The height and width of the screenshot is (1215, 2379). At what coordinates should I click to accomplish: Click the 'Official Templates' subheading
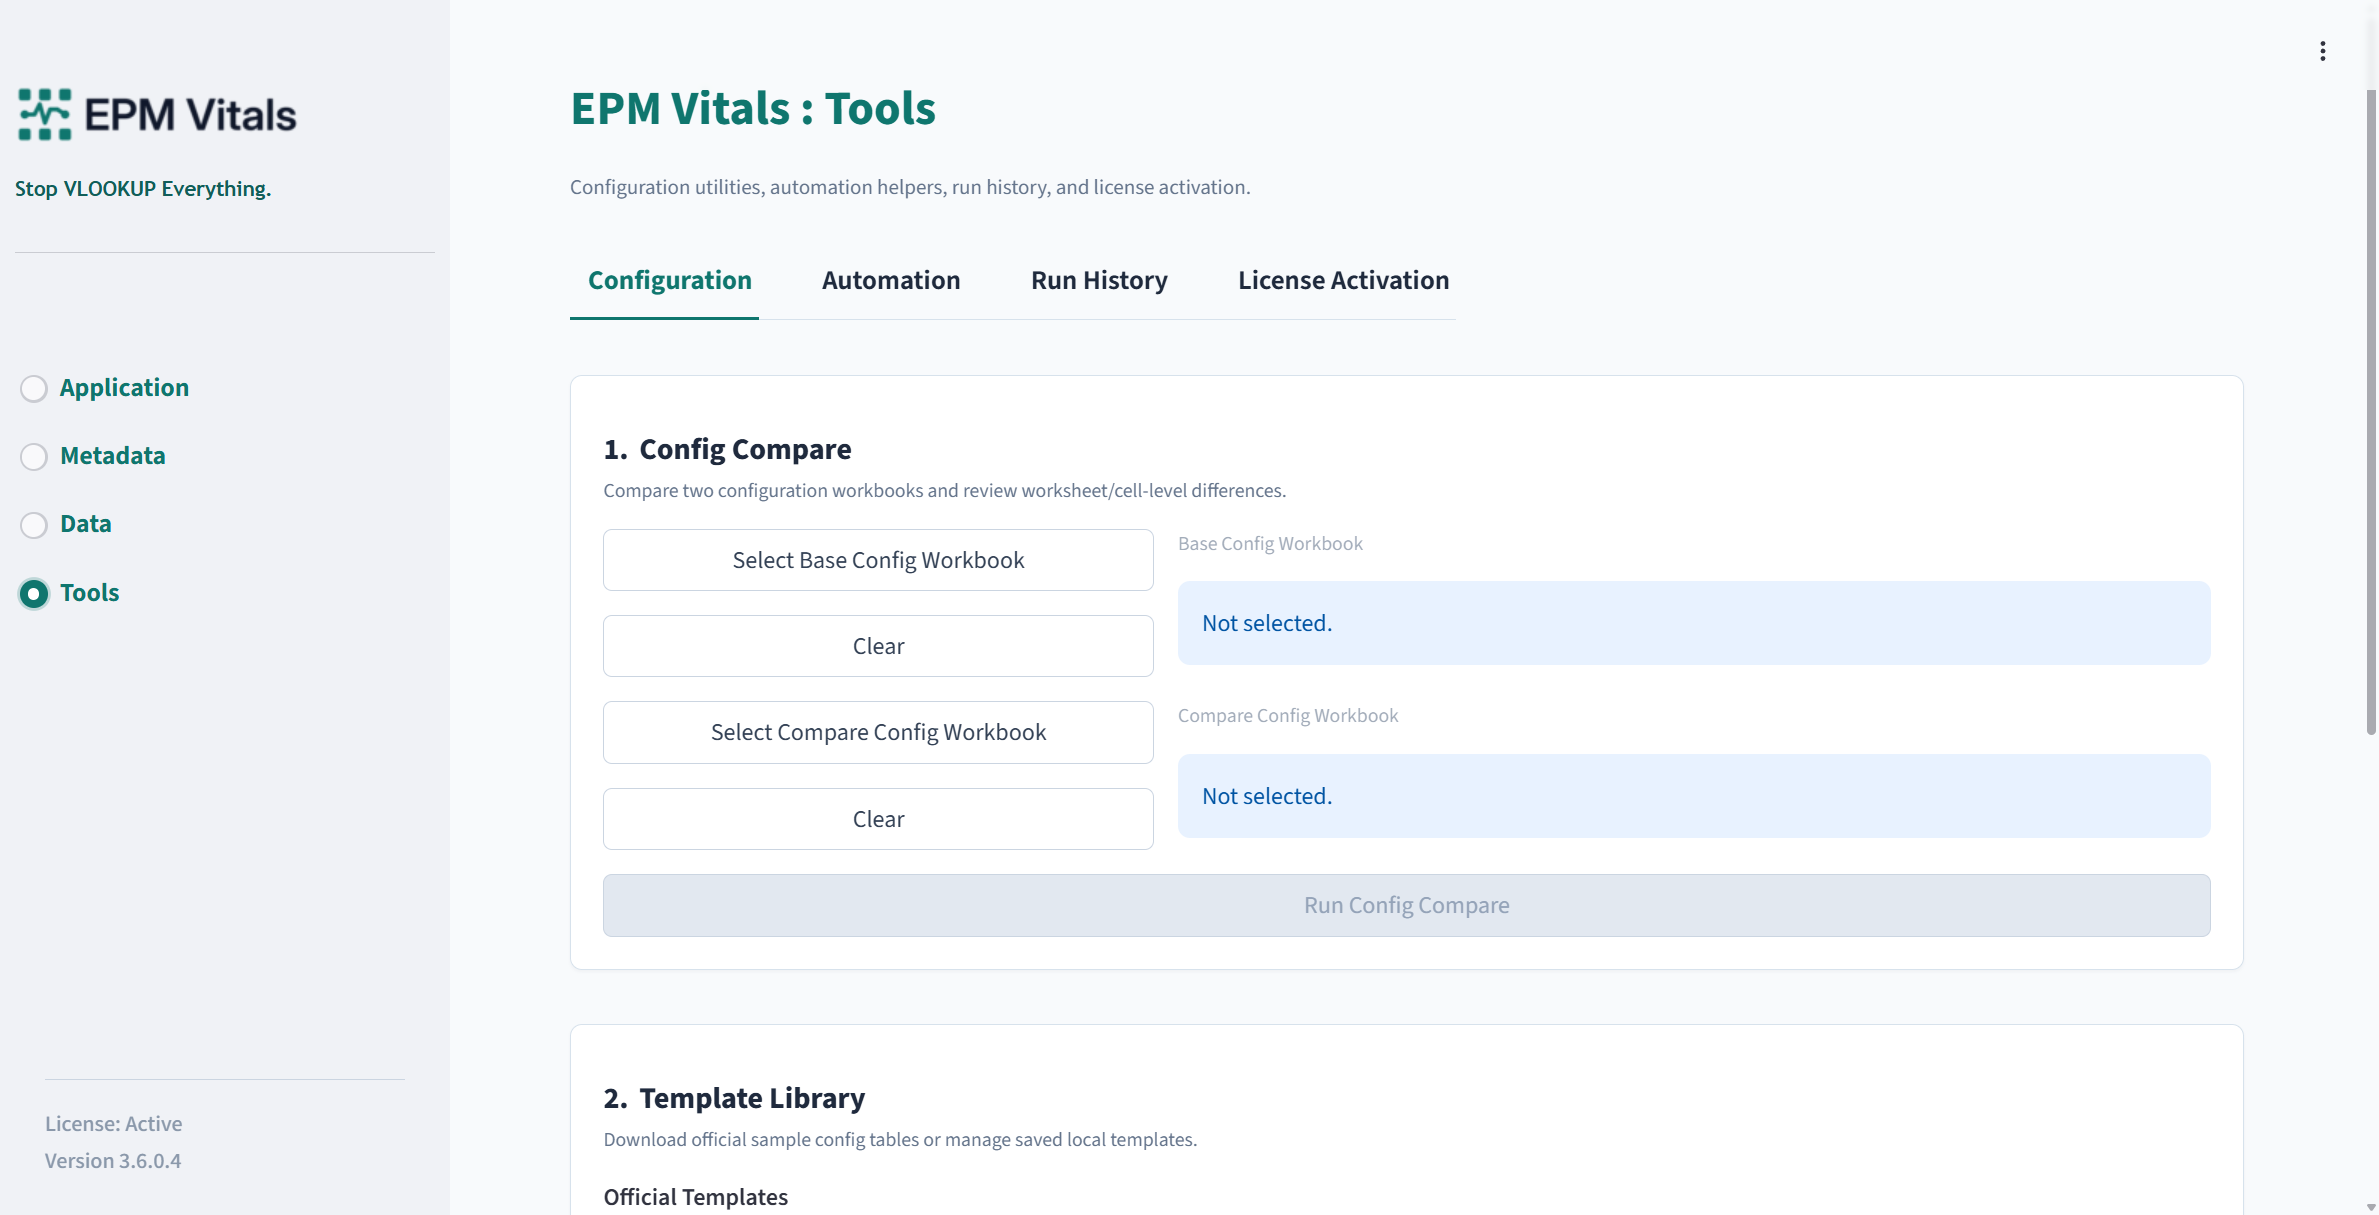coord(695,1197)
